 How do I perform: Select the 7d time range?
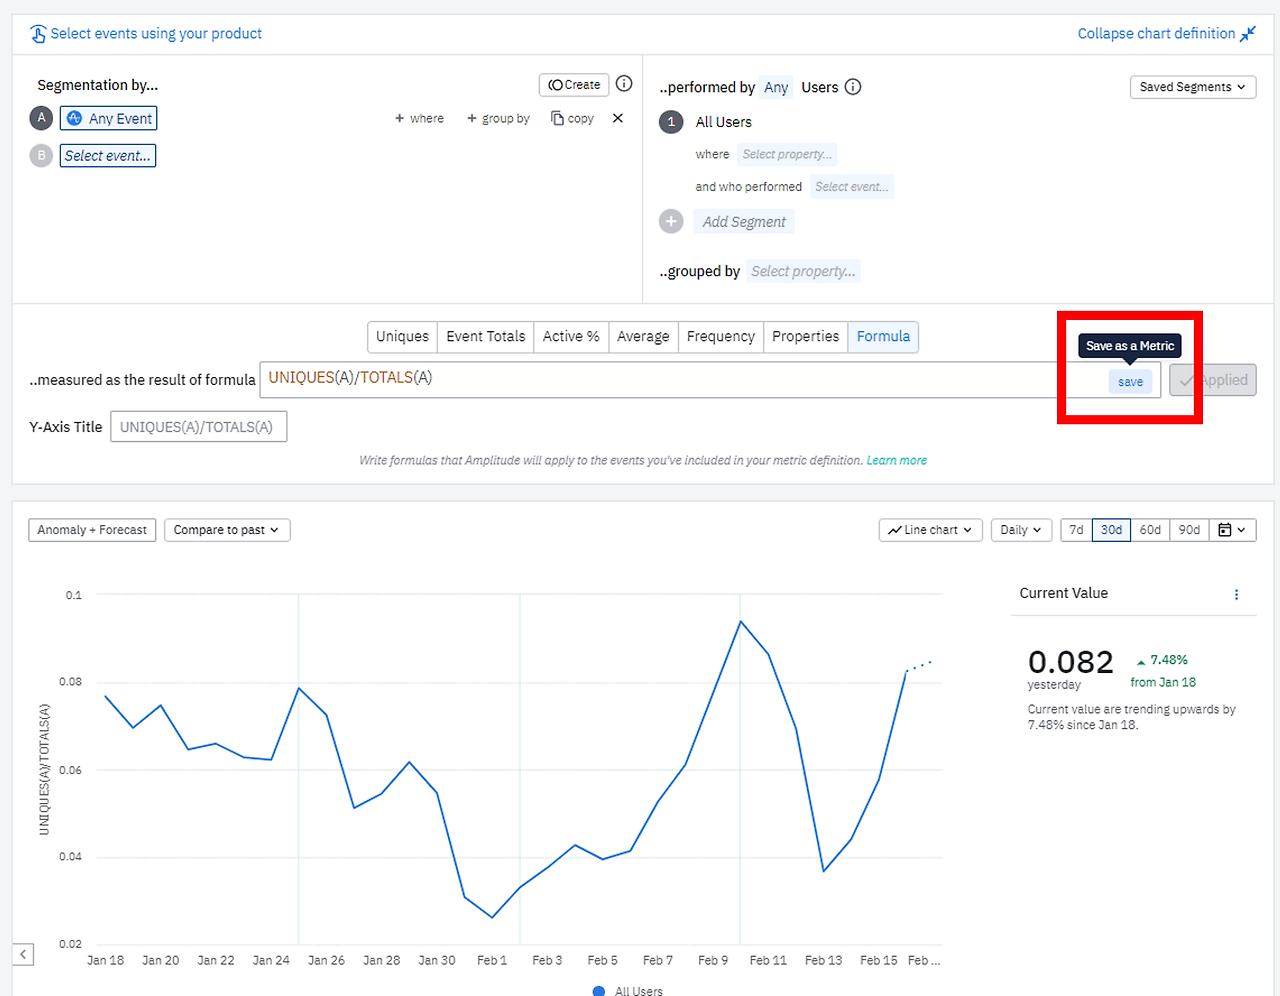1076,530
